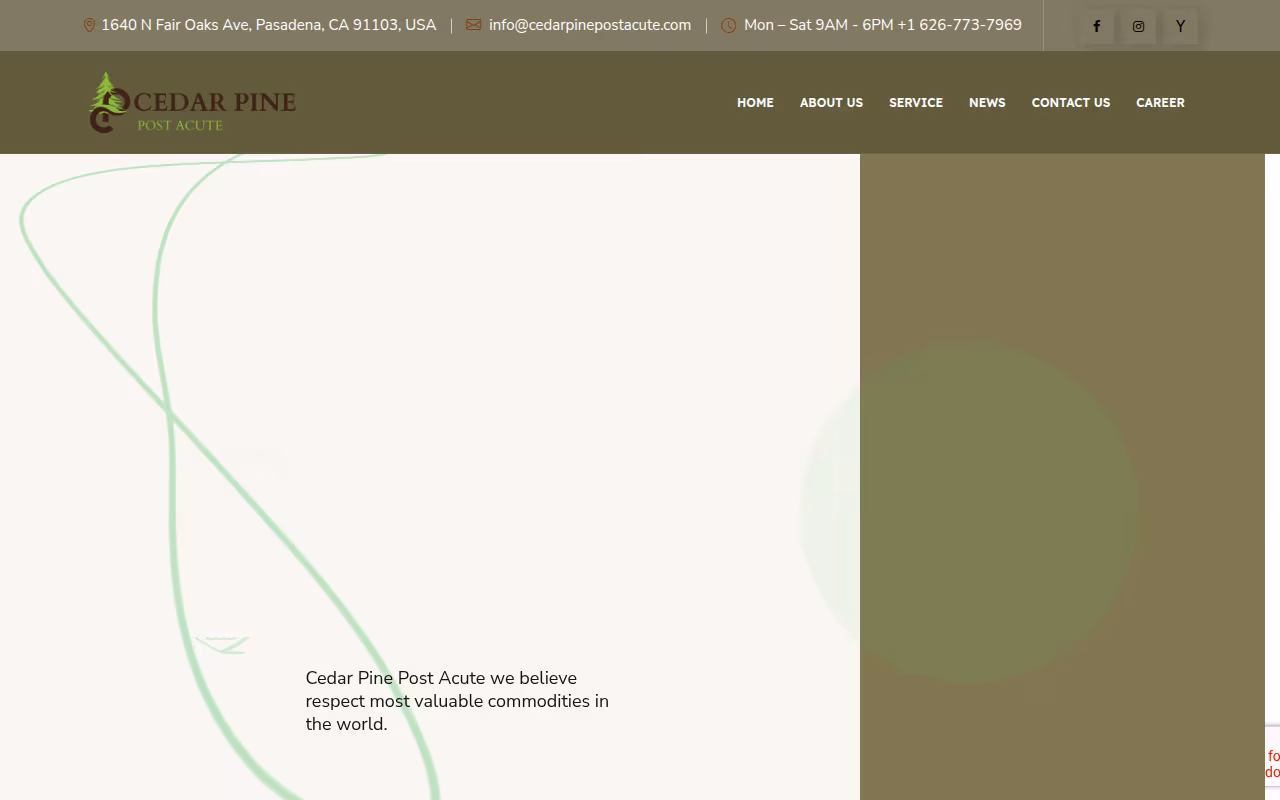Click the 'we believe respect' paragraph
The height and width of the screenshot is (800, 1280).
(457, 701)
